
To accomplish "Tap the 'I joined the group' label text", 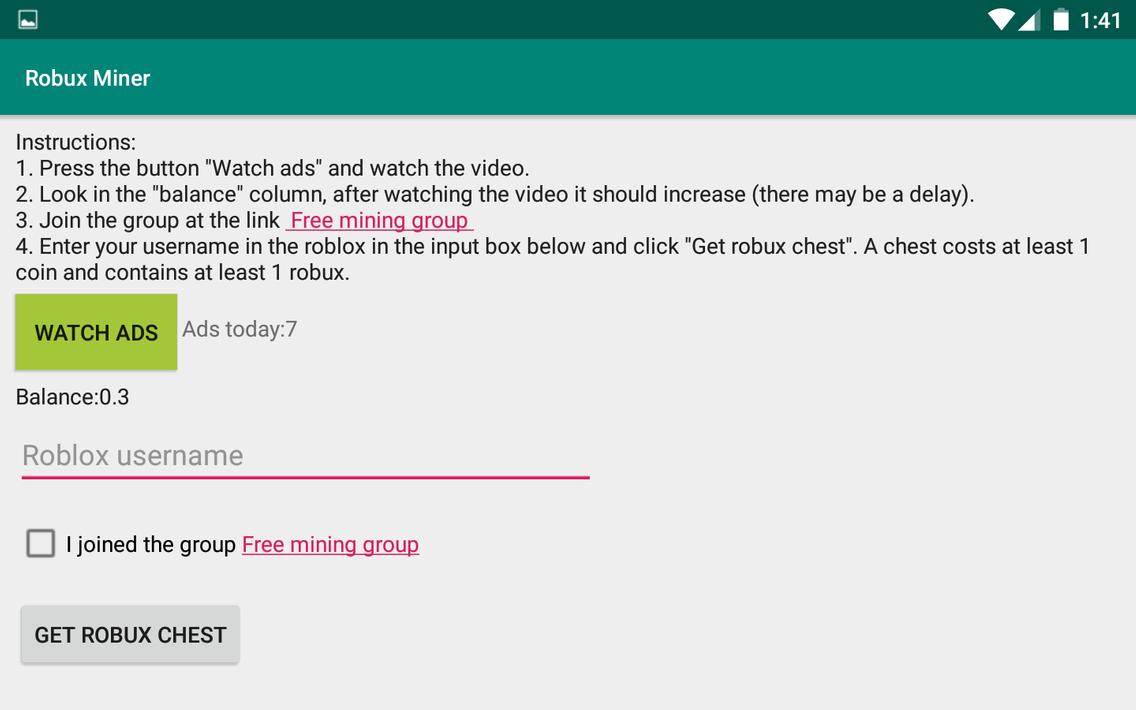I will click(x=151, y=544).
